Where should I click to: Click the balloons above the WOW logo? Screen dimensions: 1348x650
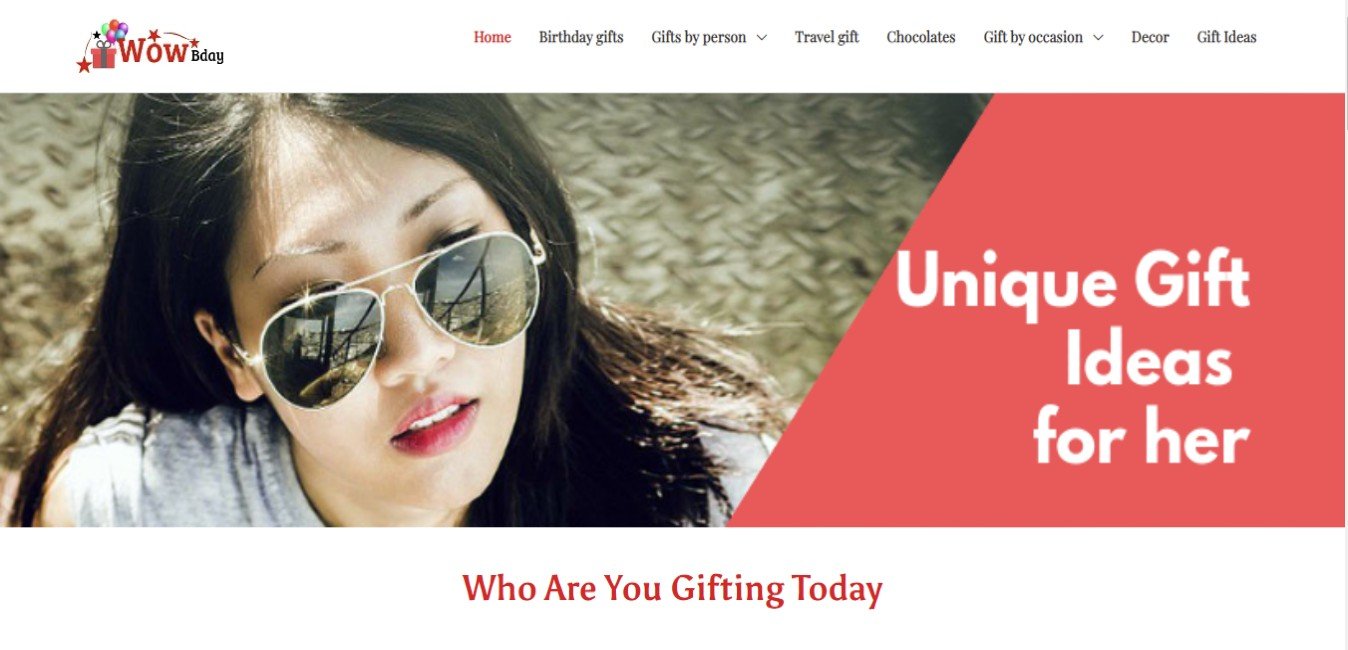115,30
